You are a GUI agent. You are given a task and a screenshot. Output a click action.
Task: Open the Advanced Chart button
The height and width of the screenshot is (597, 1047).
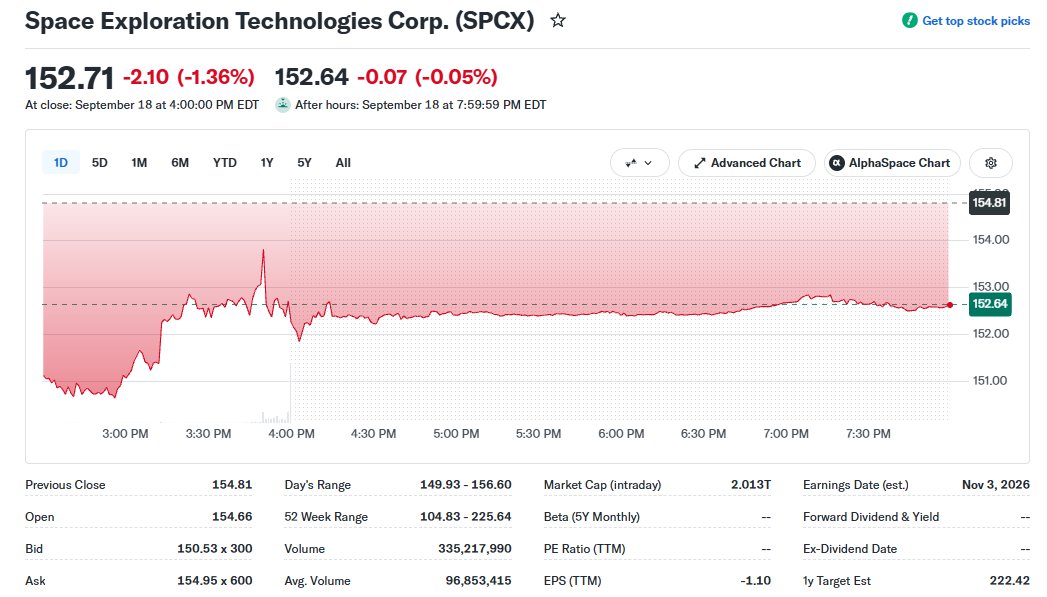747,163
